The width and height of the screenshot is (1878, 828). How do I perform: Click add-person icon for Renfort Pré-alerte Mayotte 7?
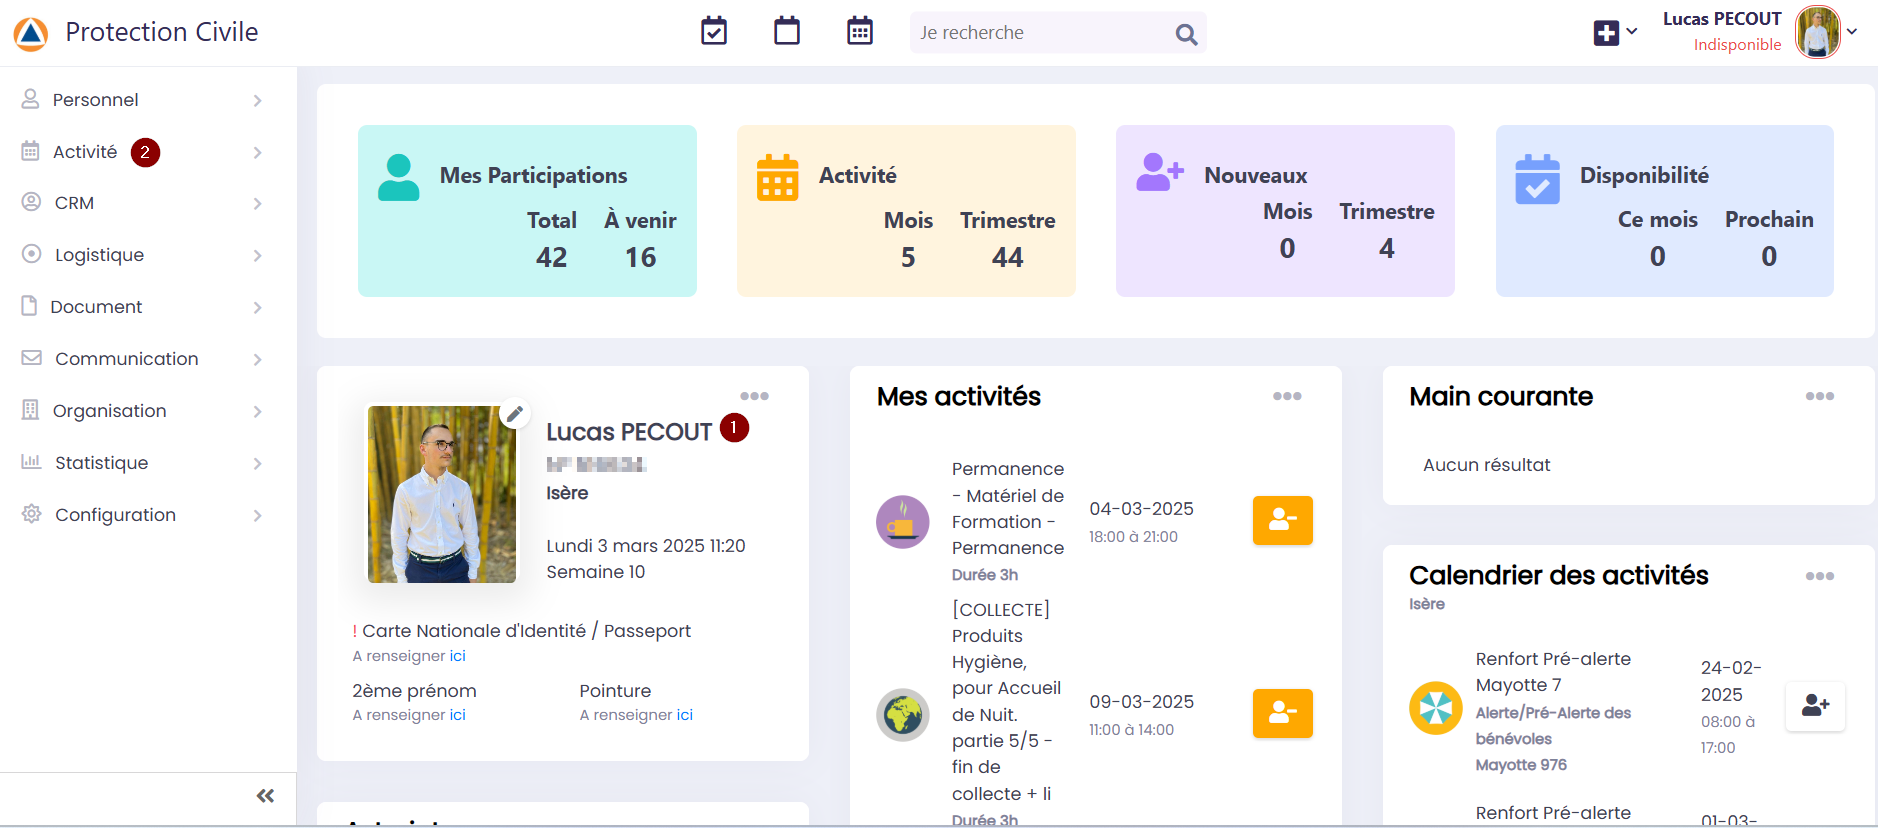tap(1815, 706)
